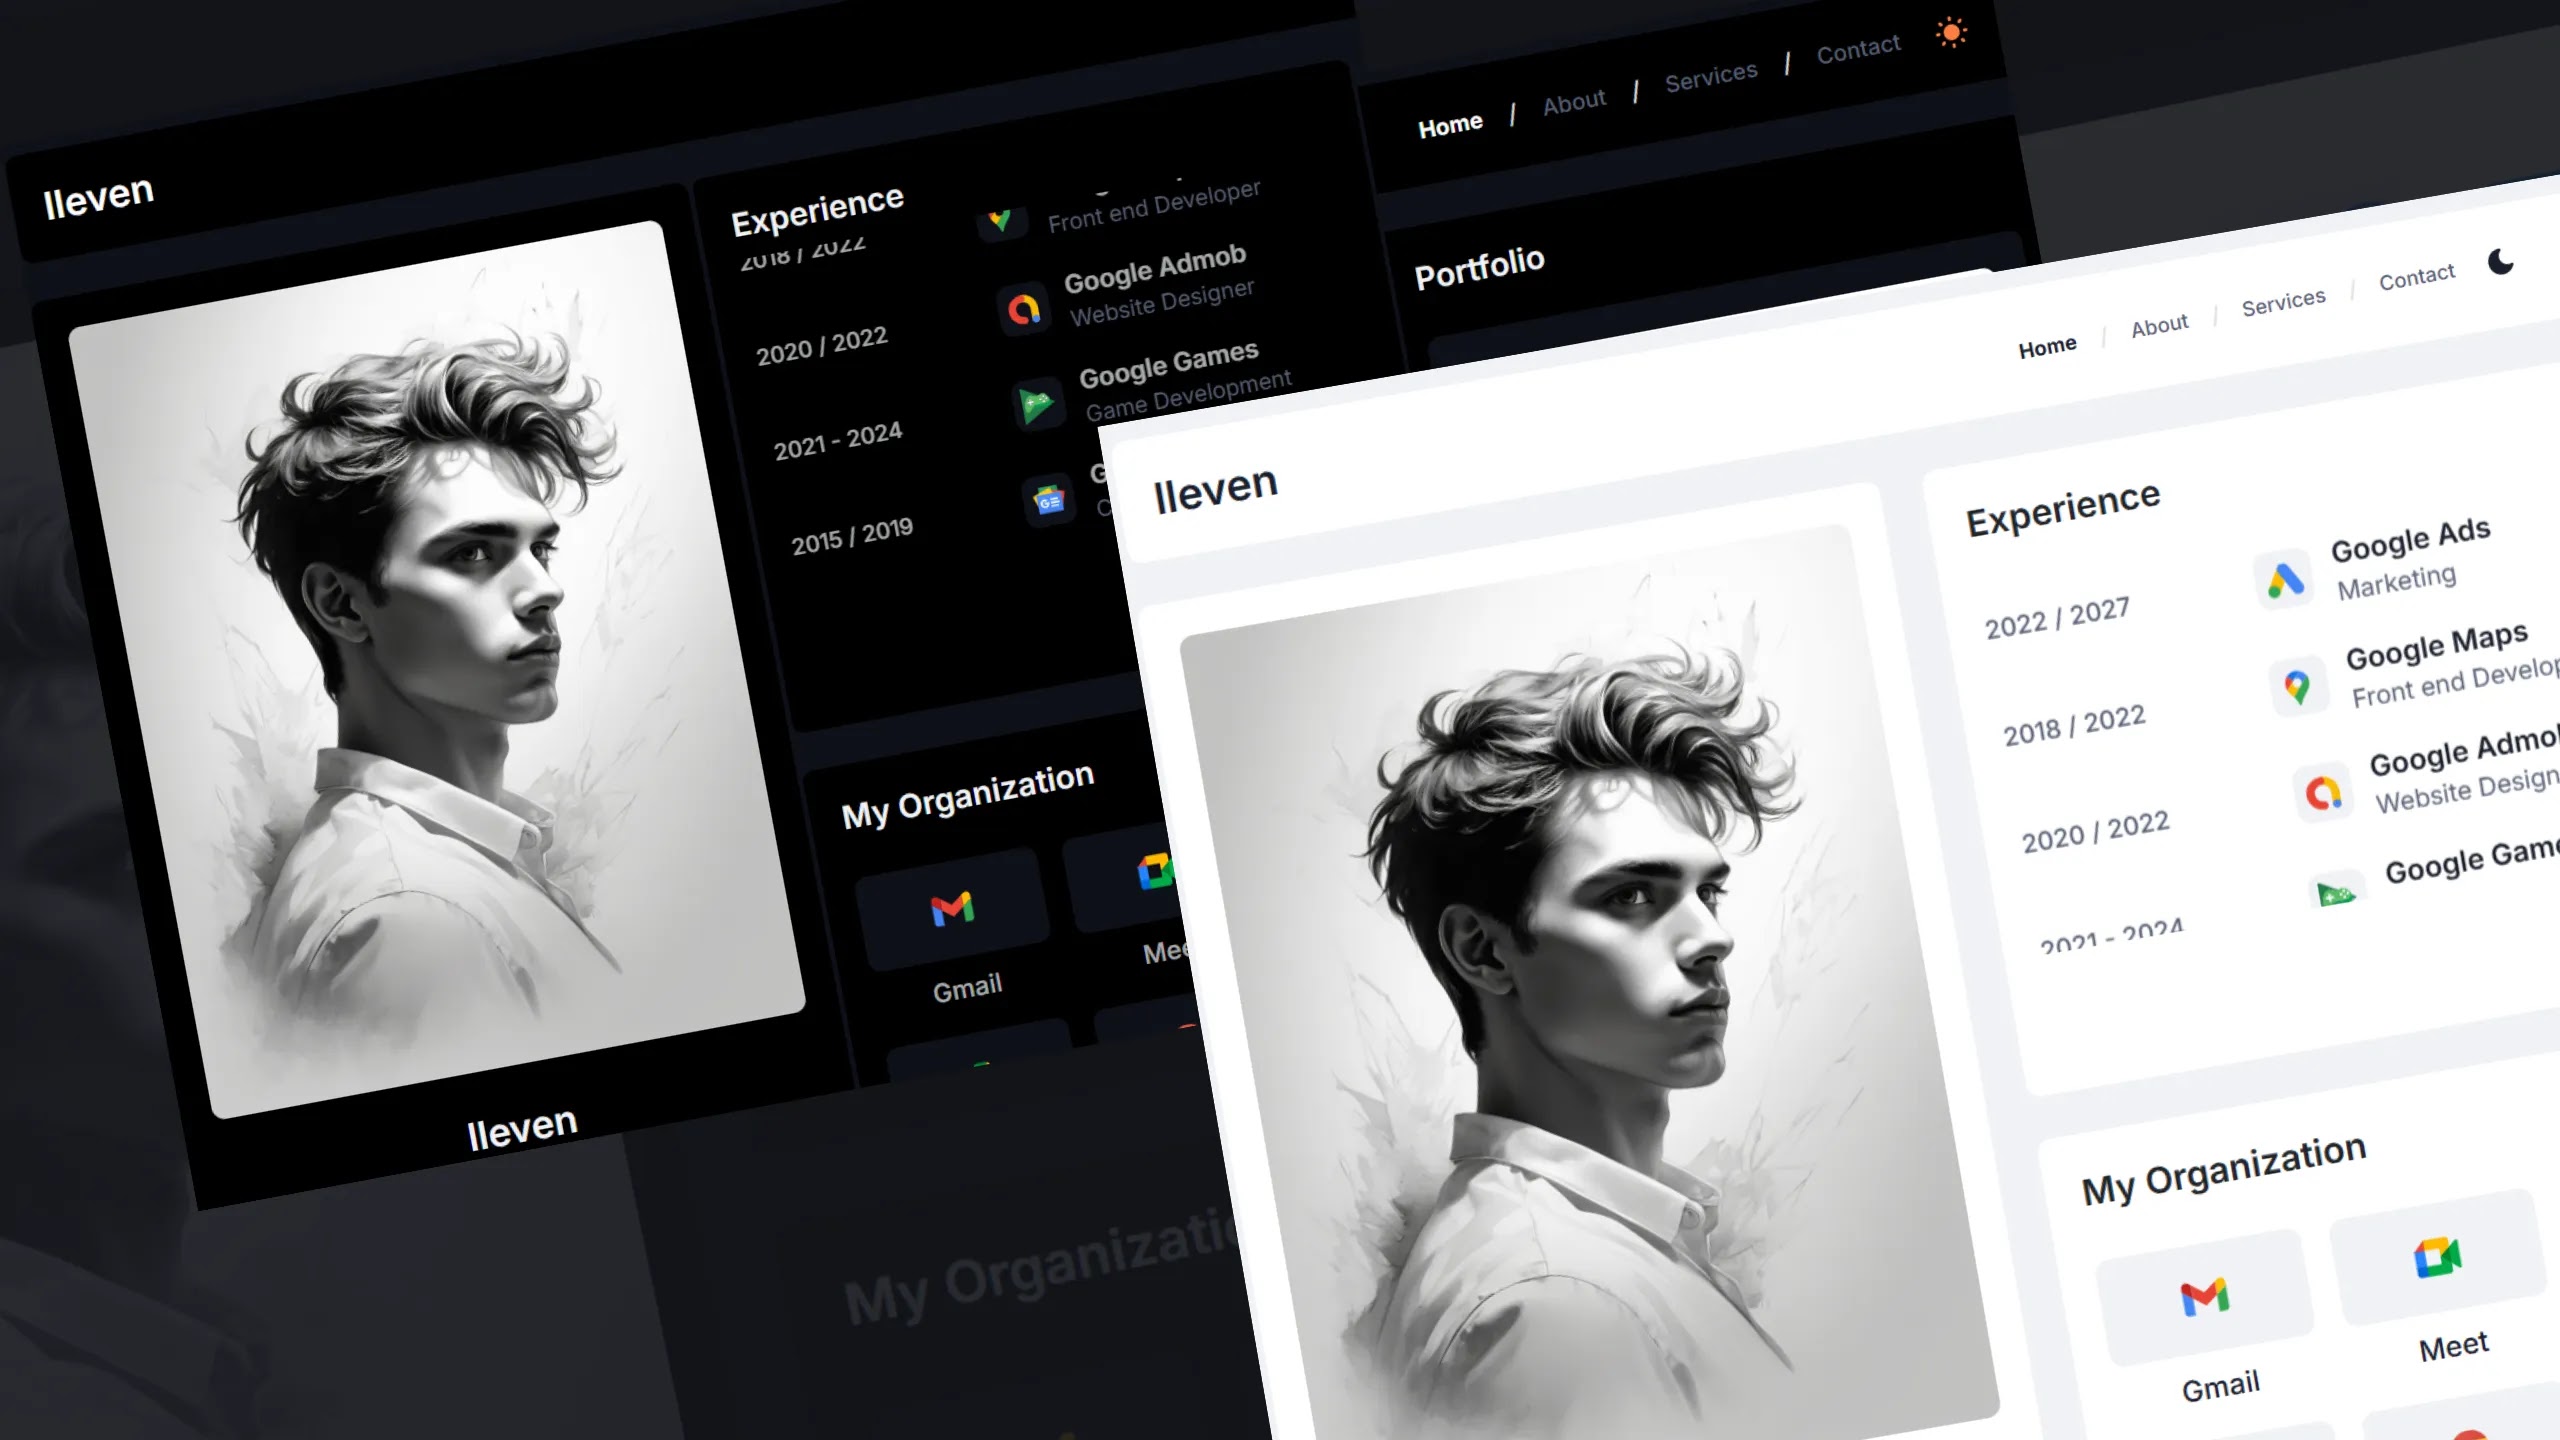This screenshot has width=2560, height=1440.
Task: Click the Google Admob icon in the light page
Action: point(2323,793)
